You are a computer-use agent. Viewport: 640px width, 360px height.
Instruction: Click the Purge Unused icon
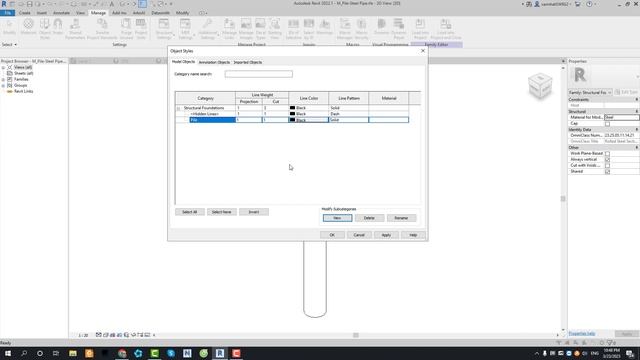point(126,28)
